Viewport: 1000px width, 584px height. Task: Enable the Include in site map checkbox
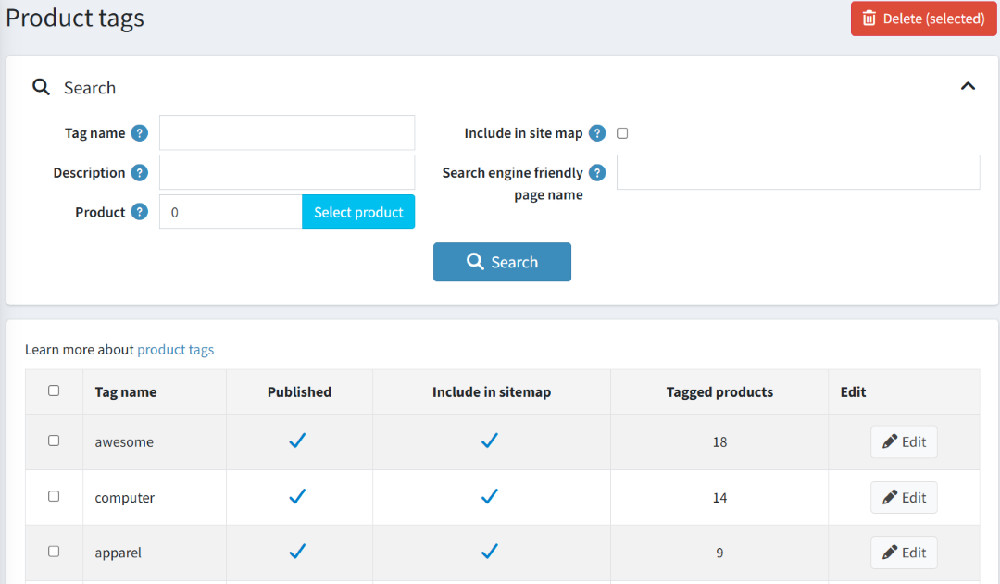622,132
